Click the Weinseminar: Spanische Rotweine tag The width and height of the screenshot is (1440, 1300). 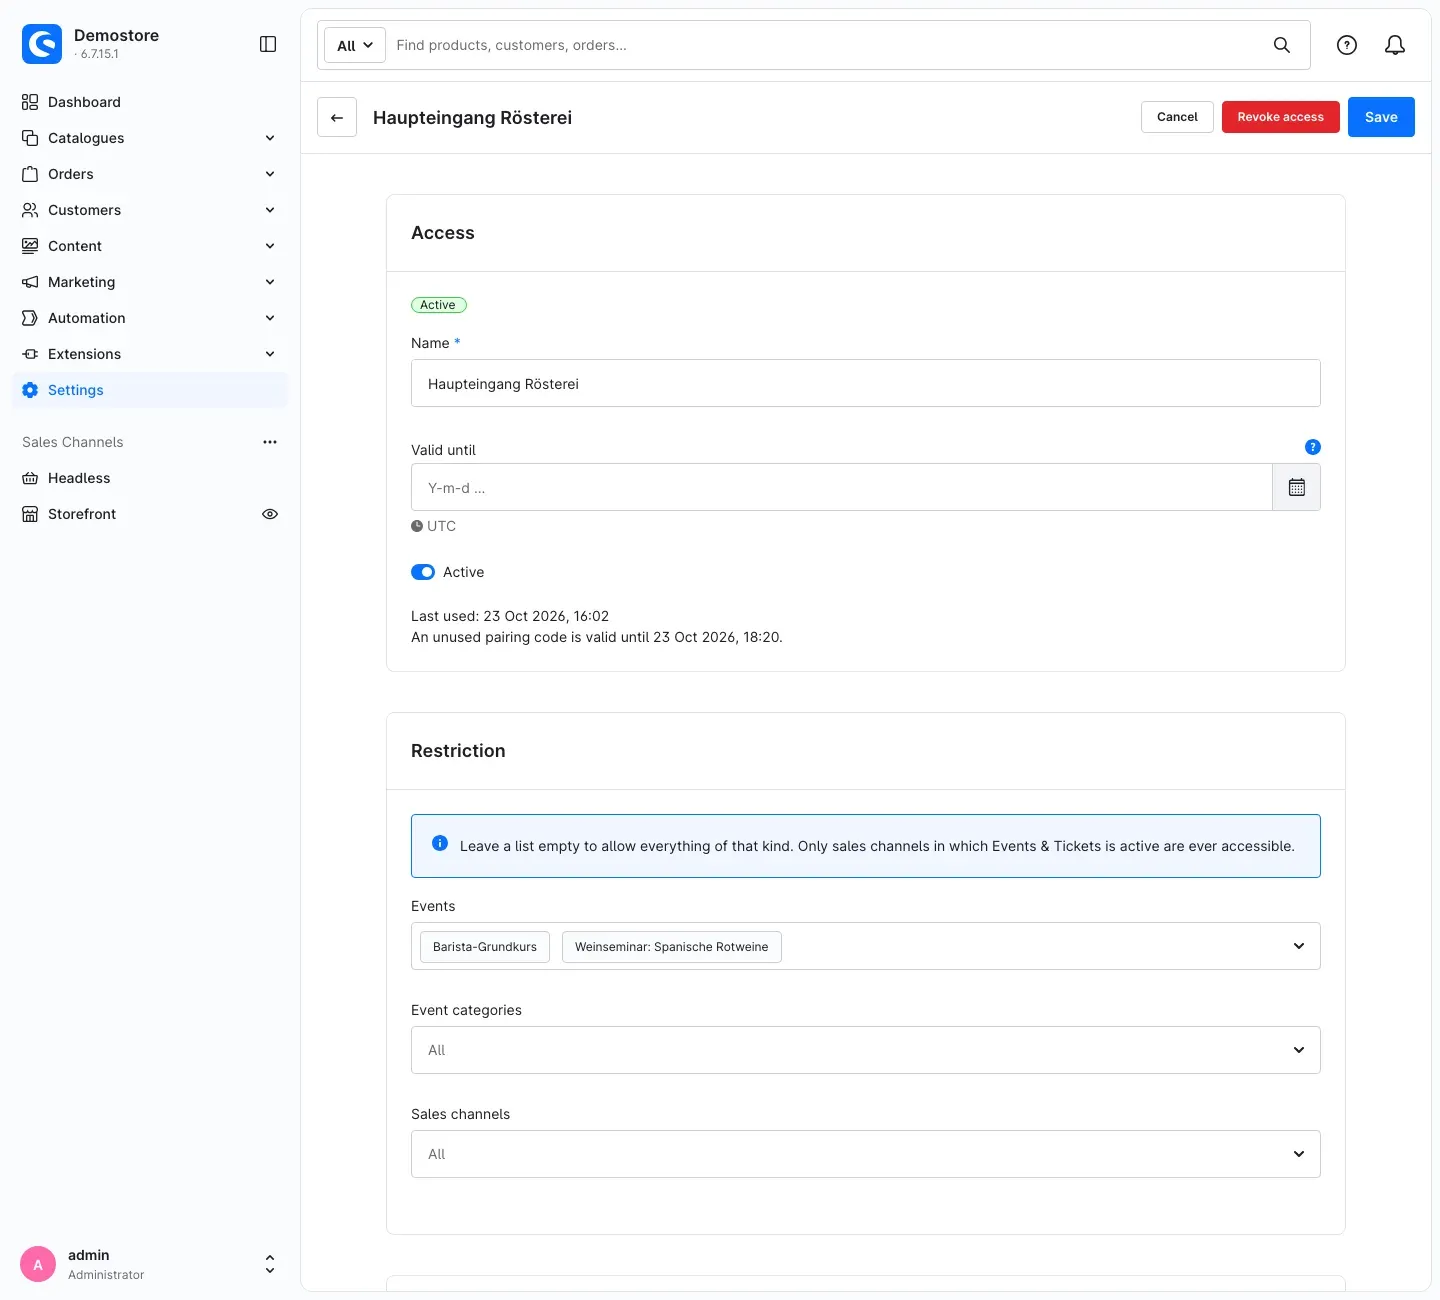672,947
